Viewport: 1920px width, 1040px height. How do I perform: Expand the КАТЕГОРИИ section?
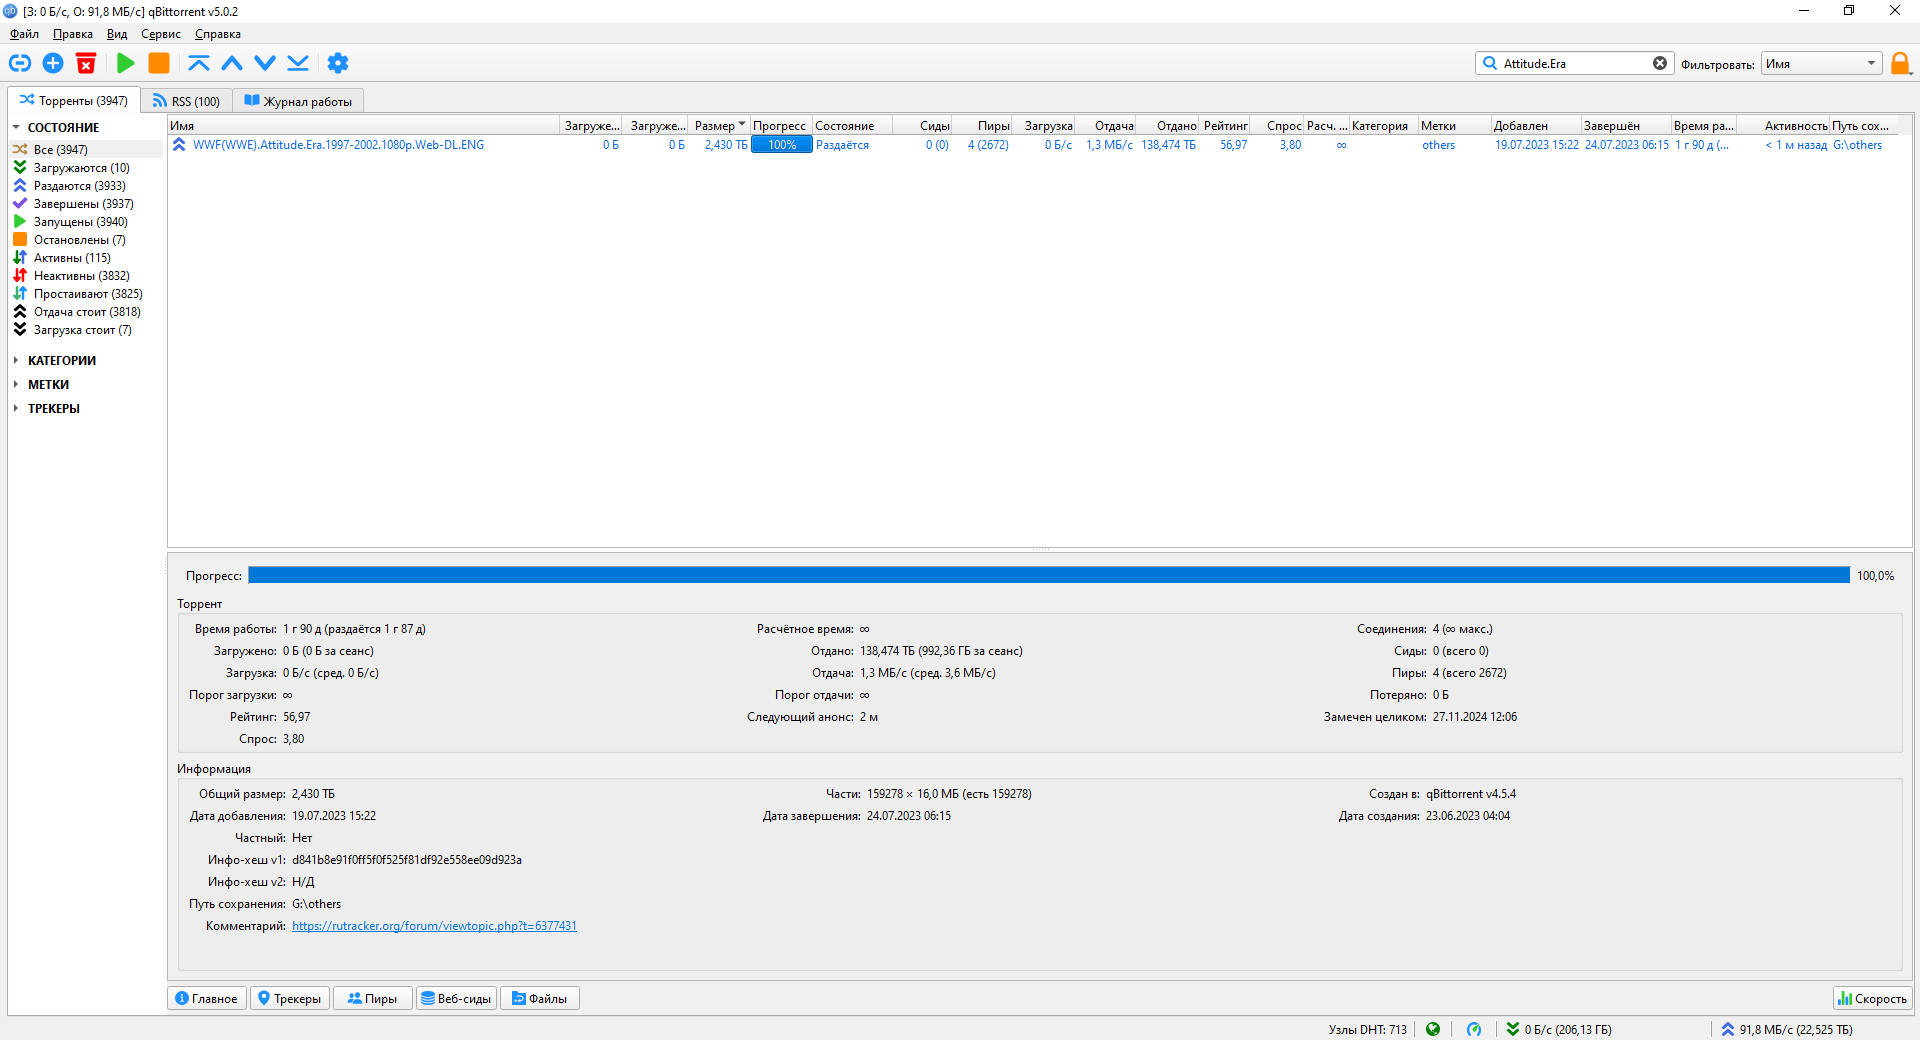16,360
